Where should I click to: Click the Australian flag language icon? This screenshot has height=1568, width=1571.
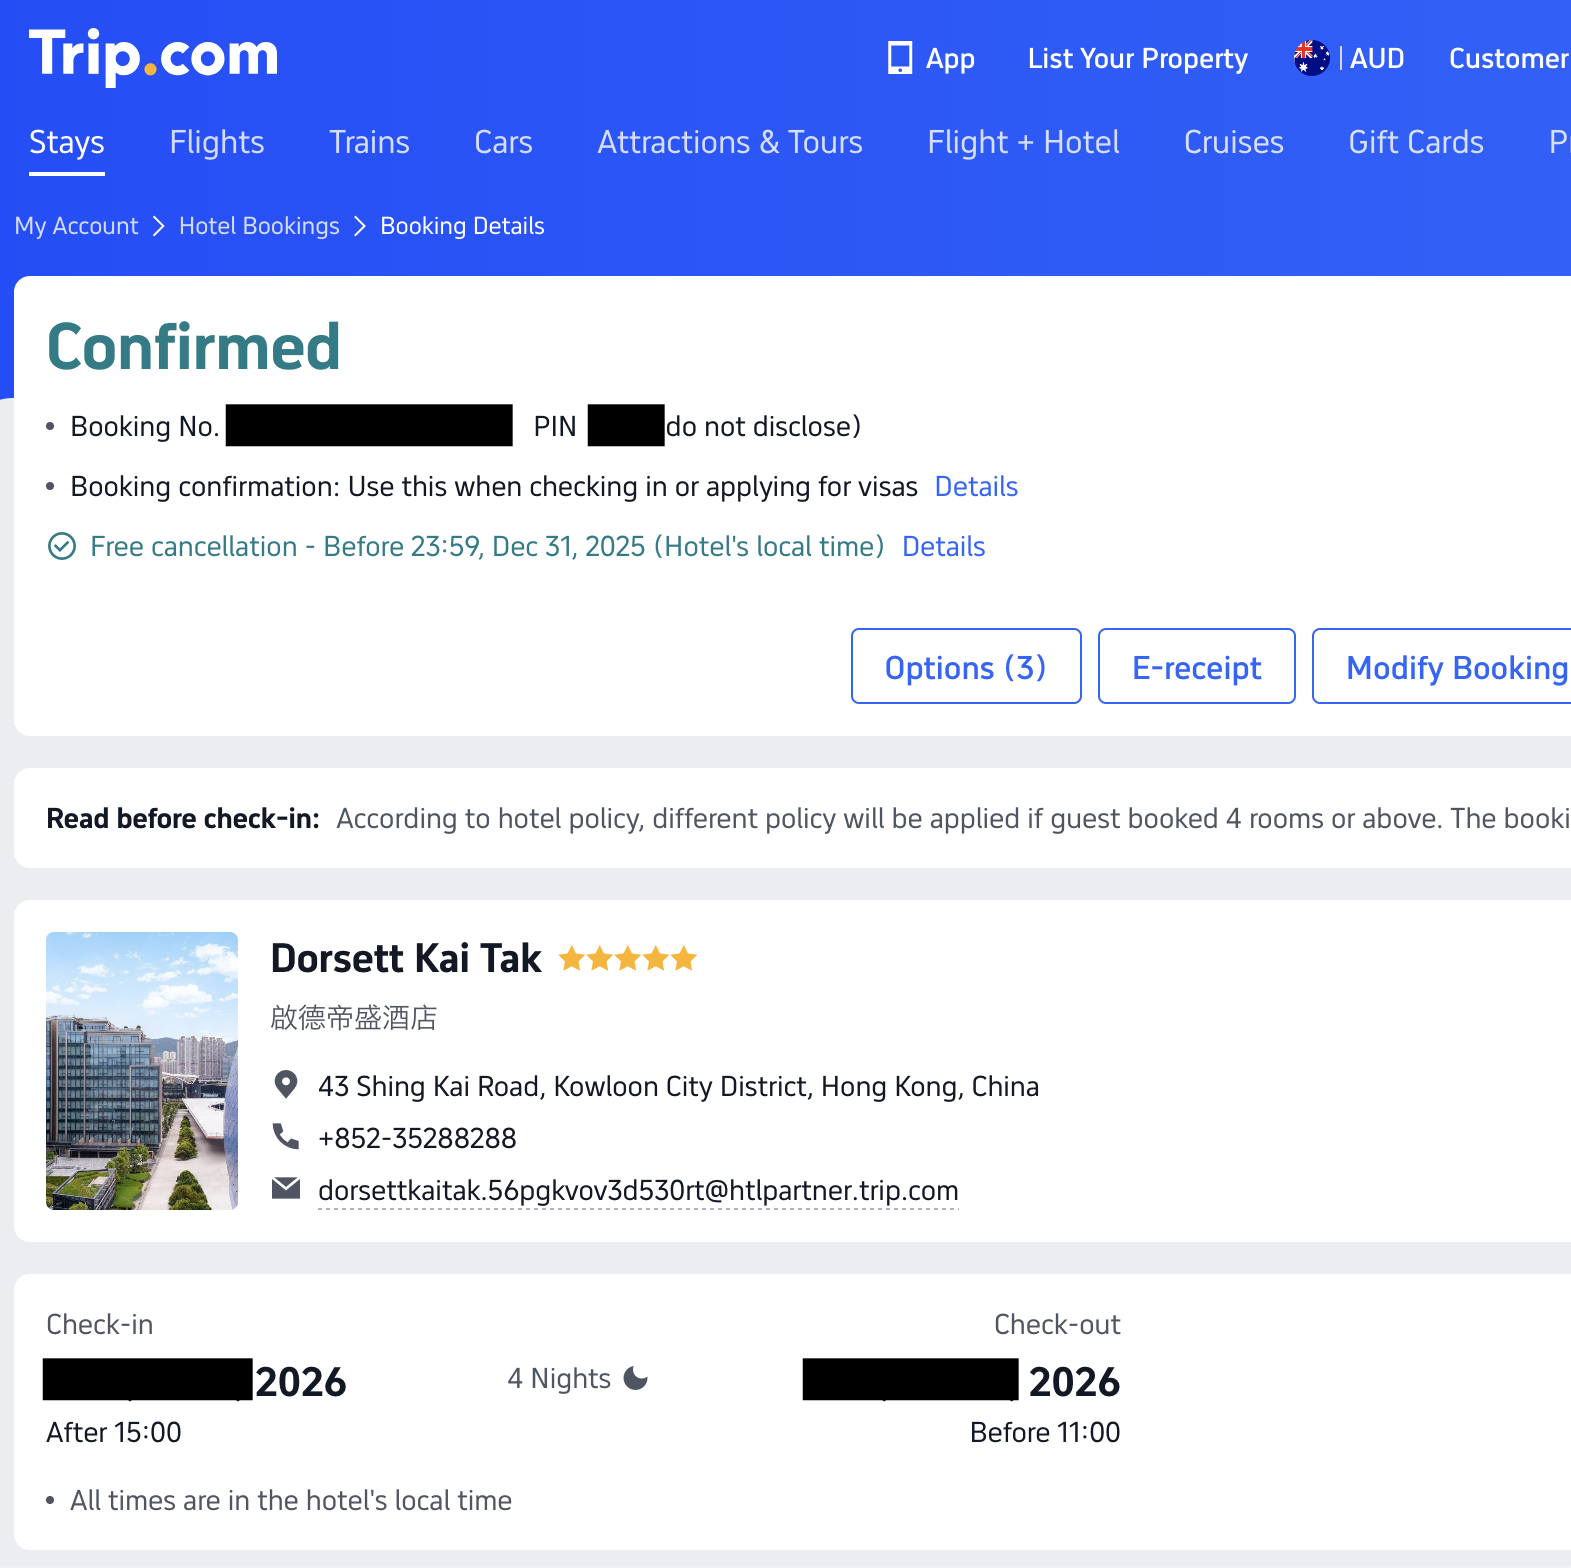[1310, 57]
